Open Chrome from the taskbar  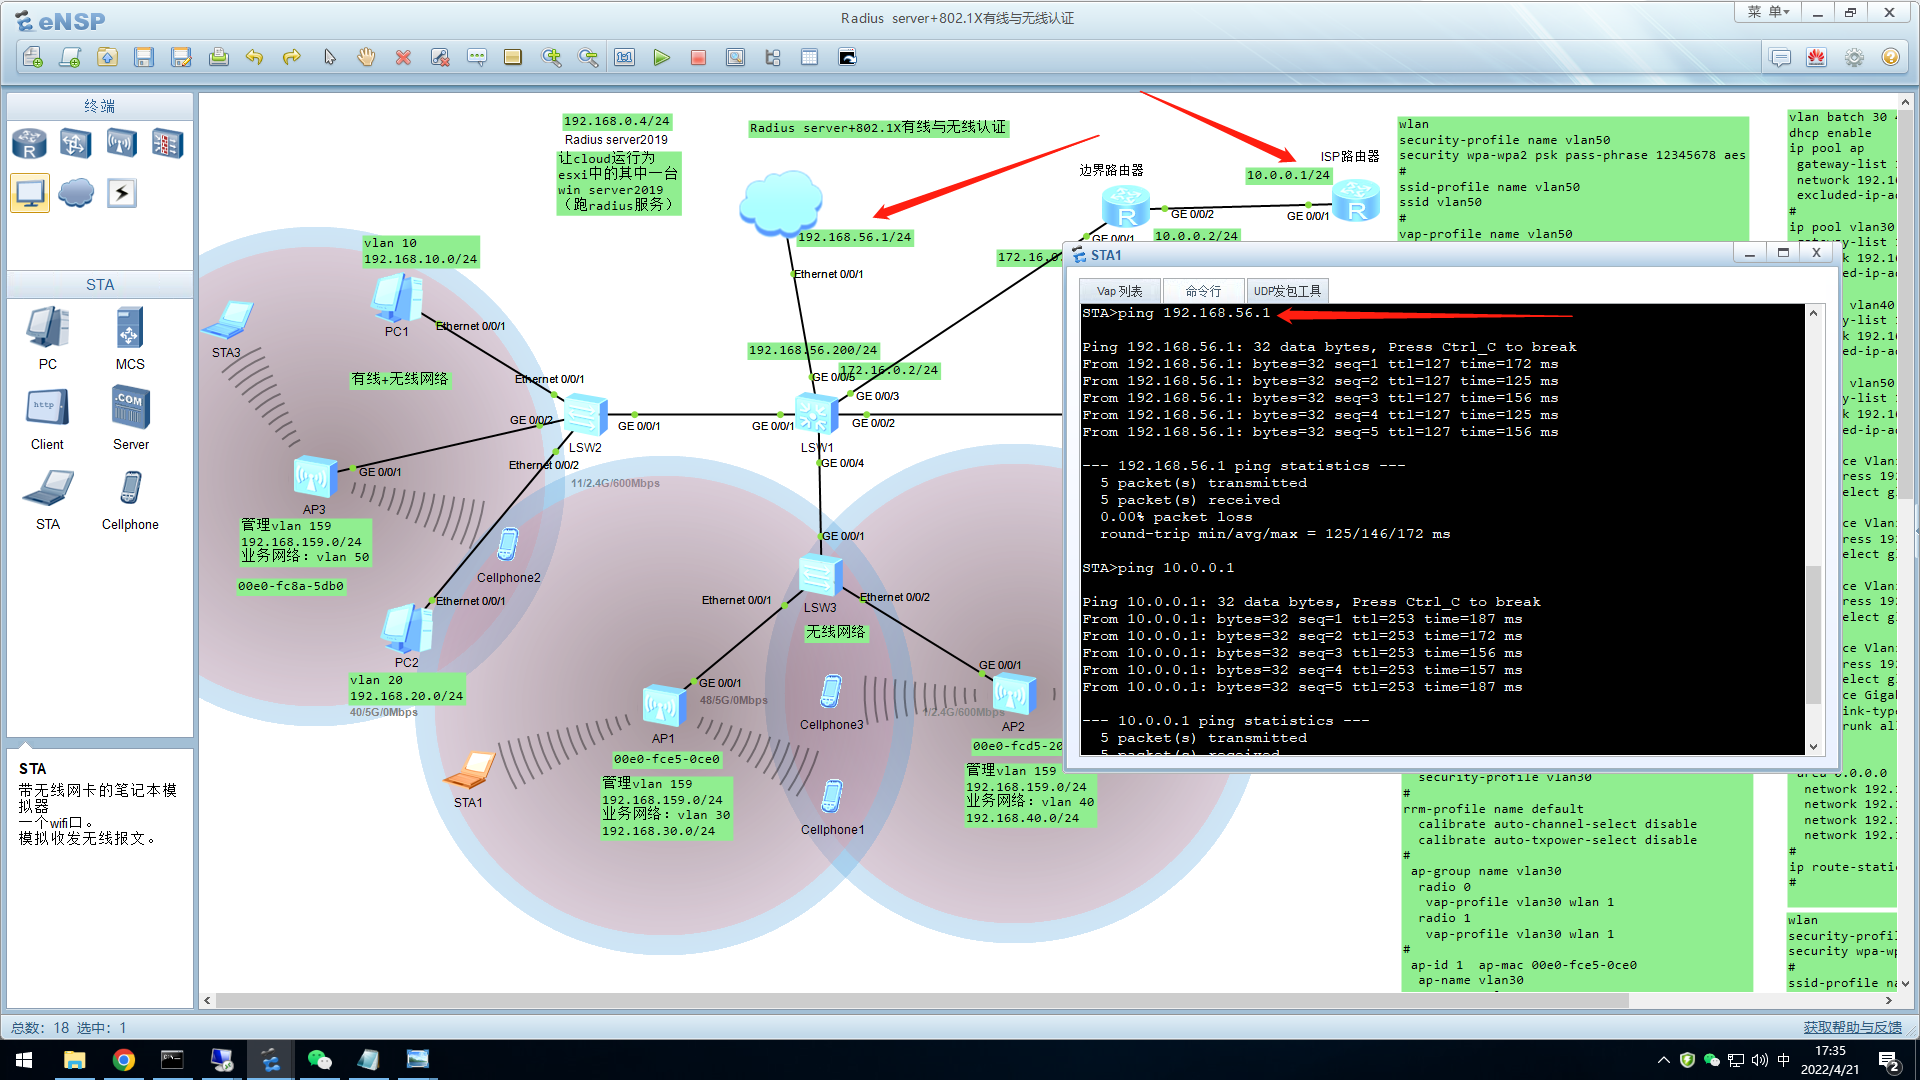[x=124, y=1060]
